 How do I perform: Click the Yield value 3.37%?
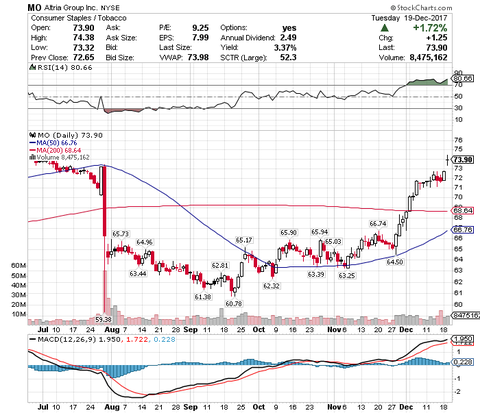(x=285, y=48)
